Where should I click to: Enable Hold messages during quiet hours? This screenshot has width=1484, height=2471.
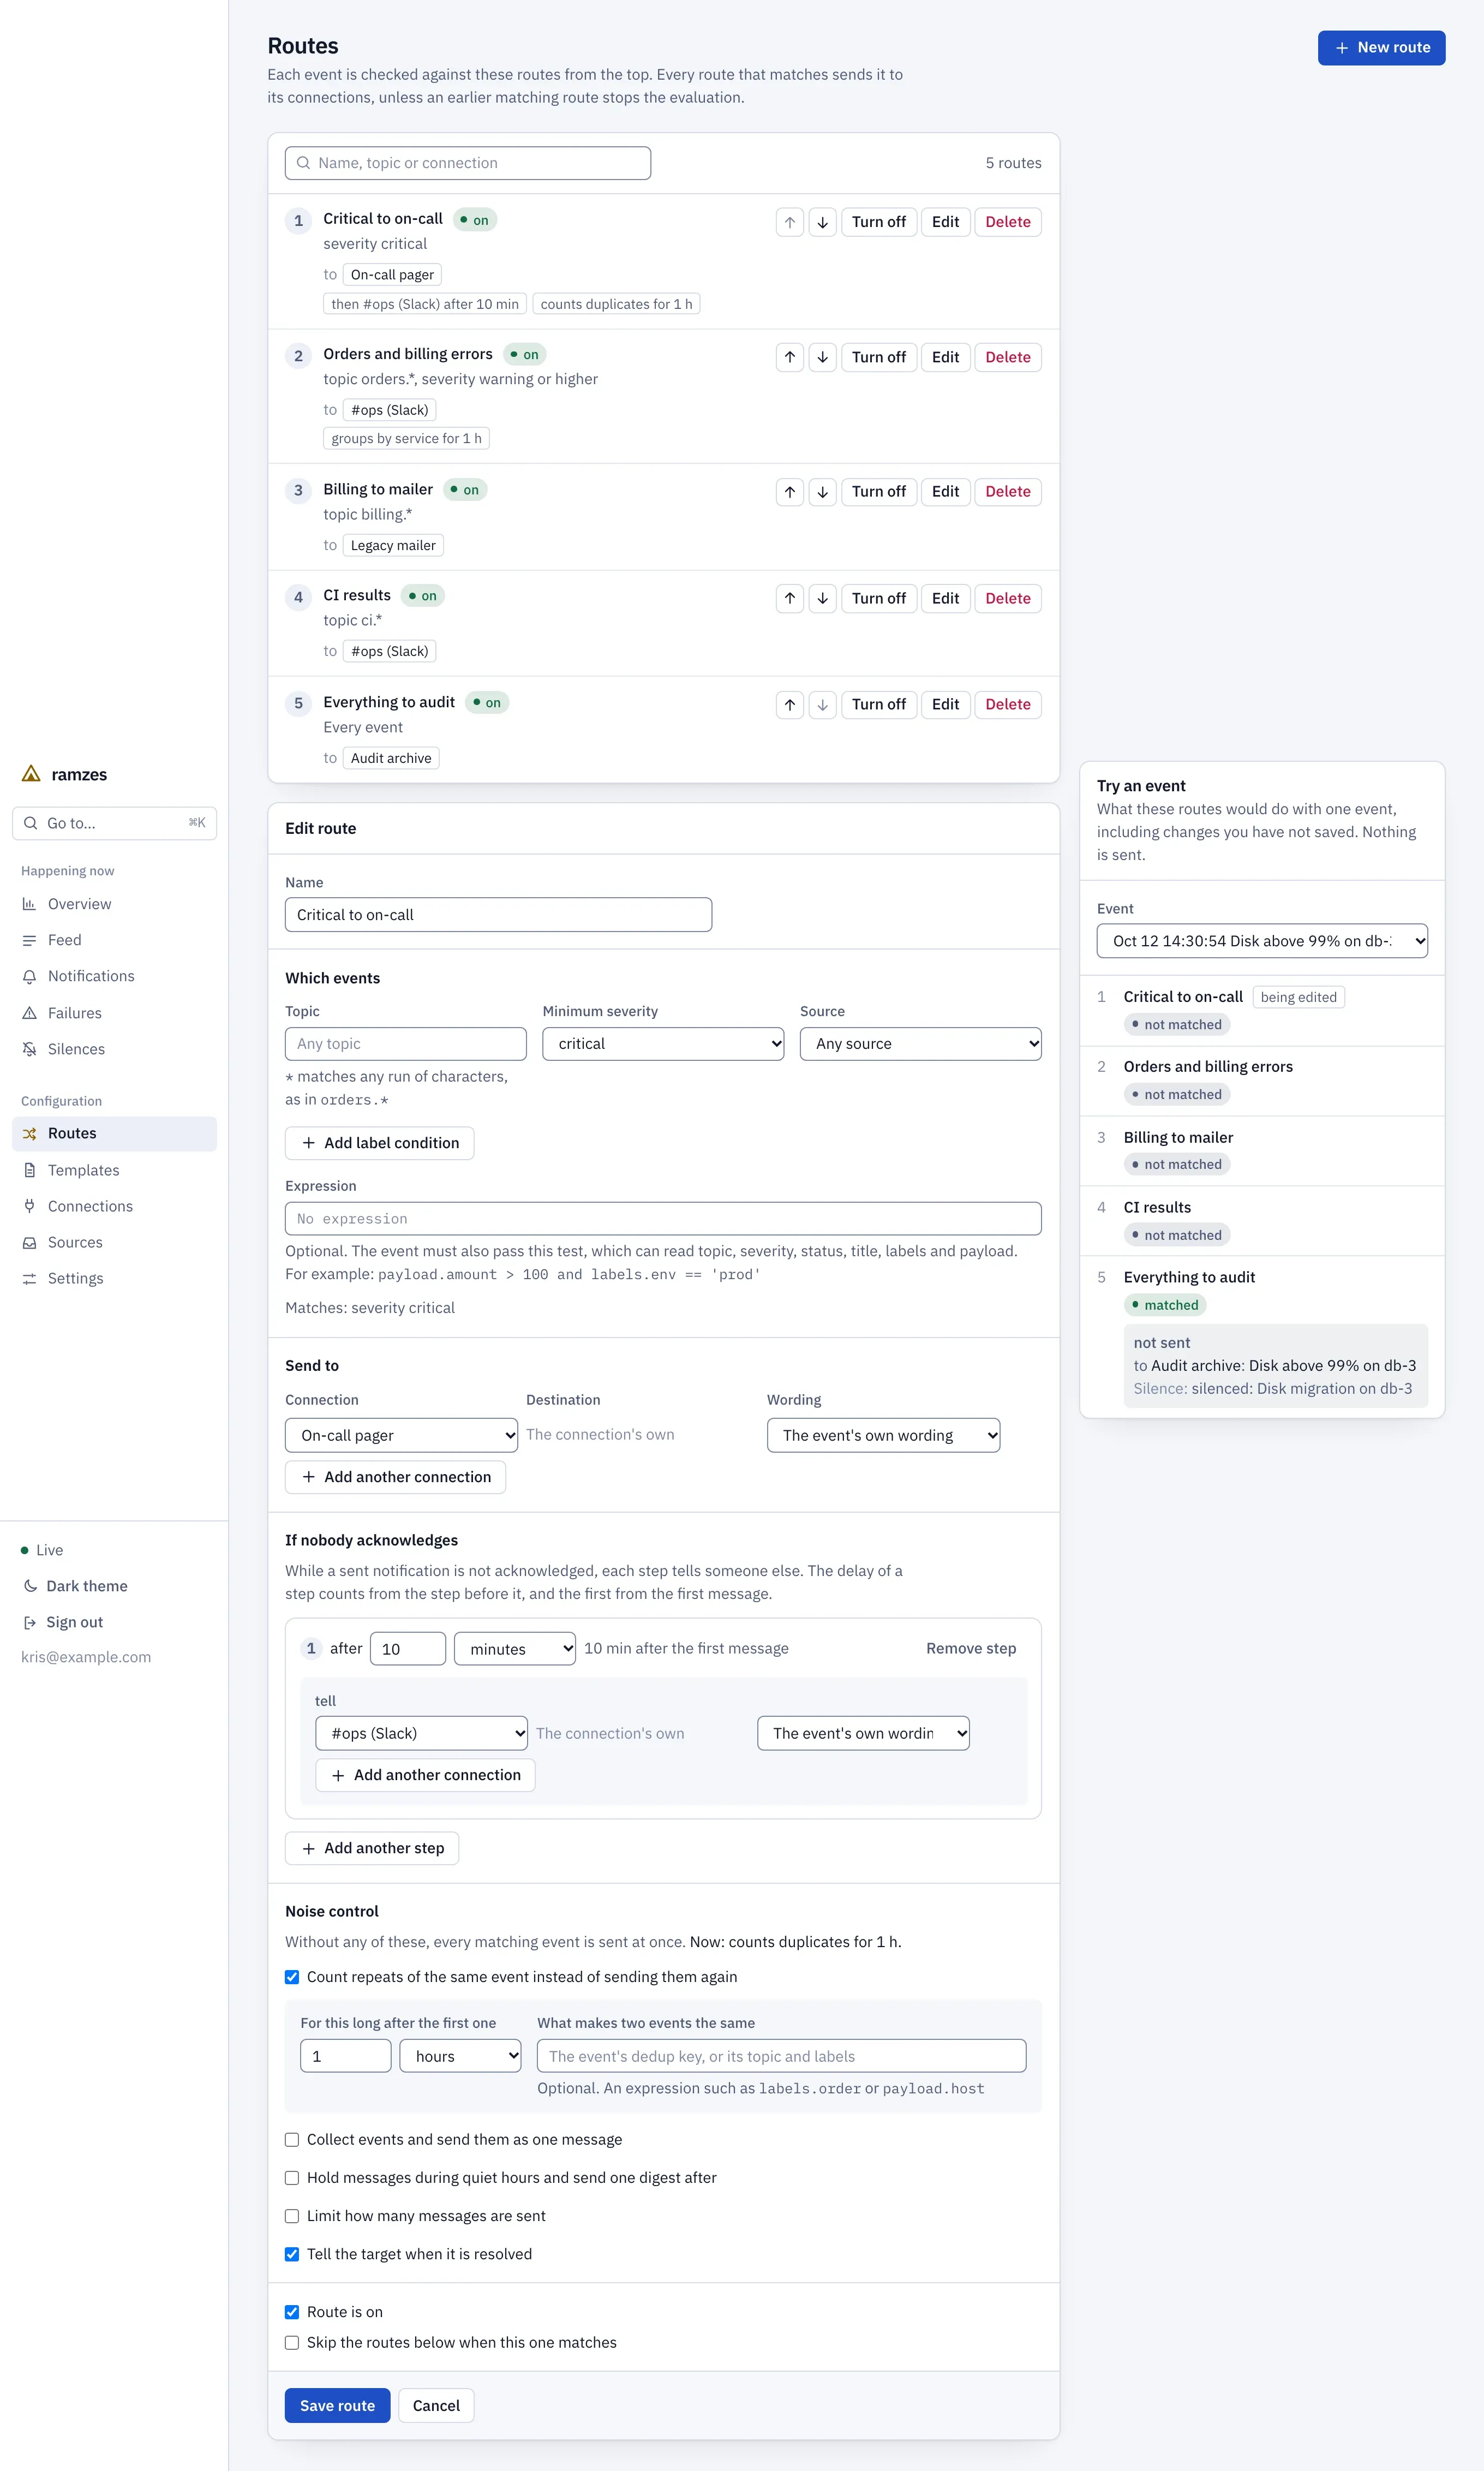(x=292, y=2178)
